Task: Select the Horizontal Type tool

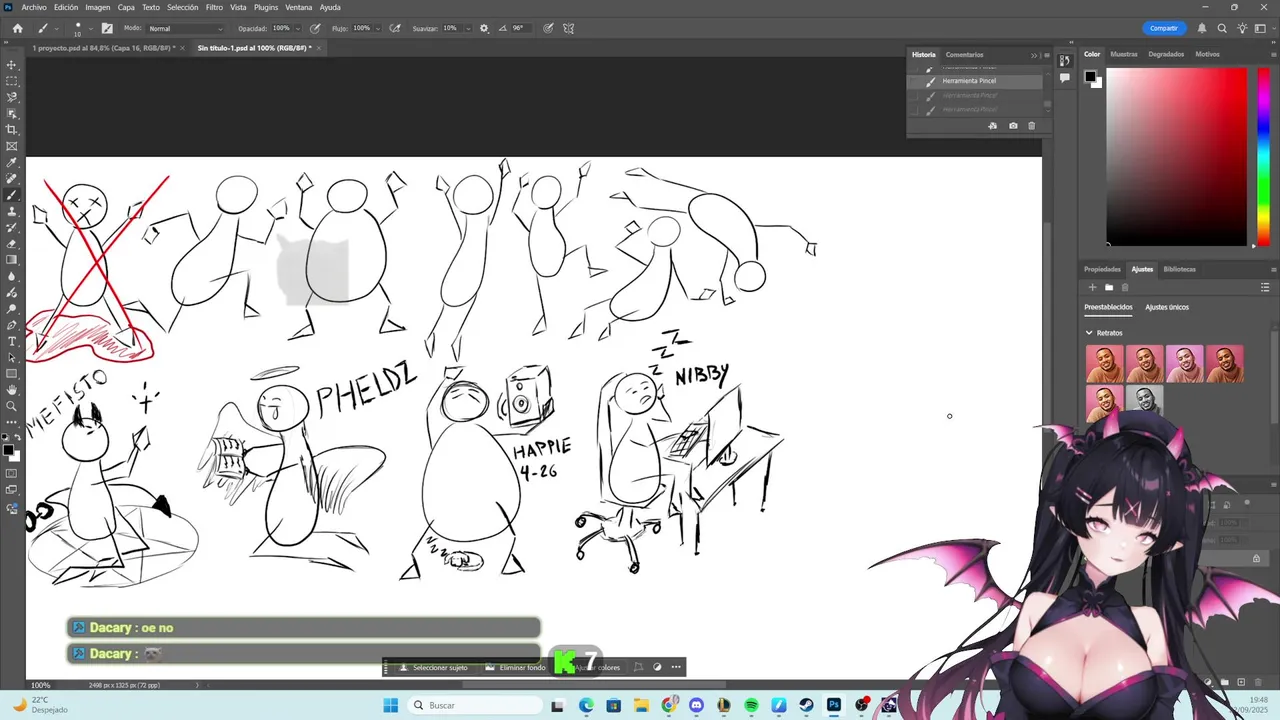Action: 12,341
